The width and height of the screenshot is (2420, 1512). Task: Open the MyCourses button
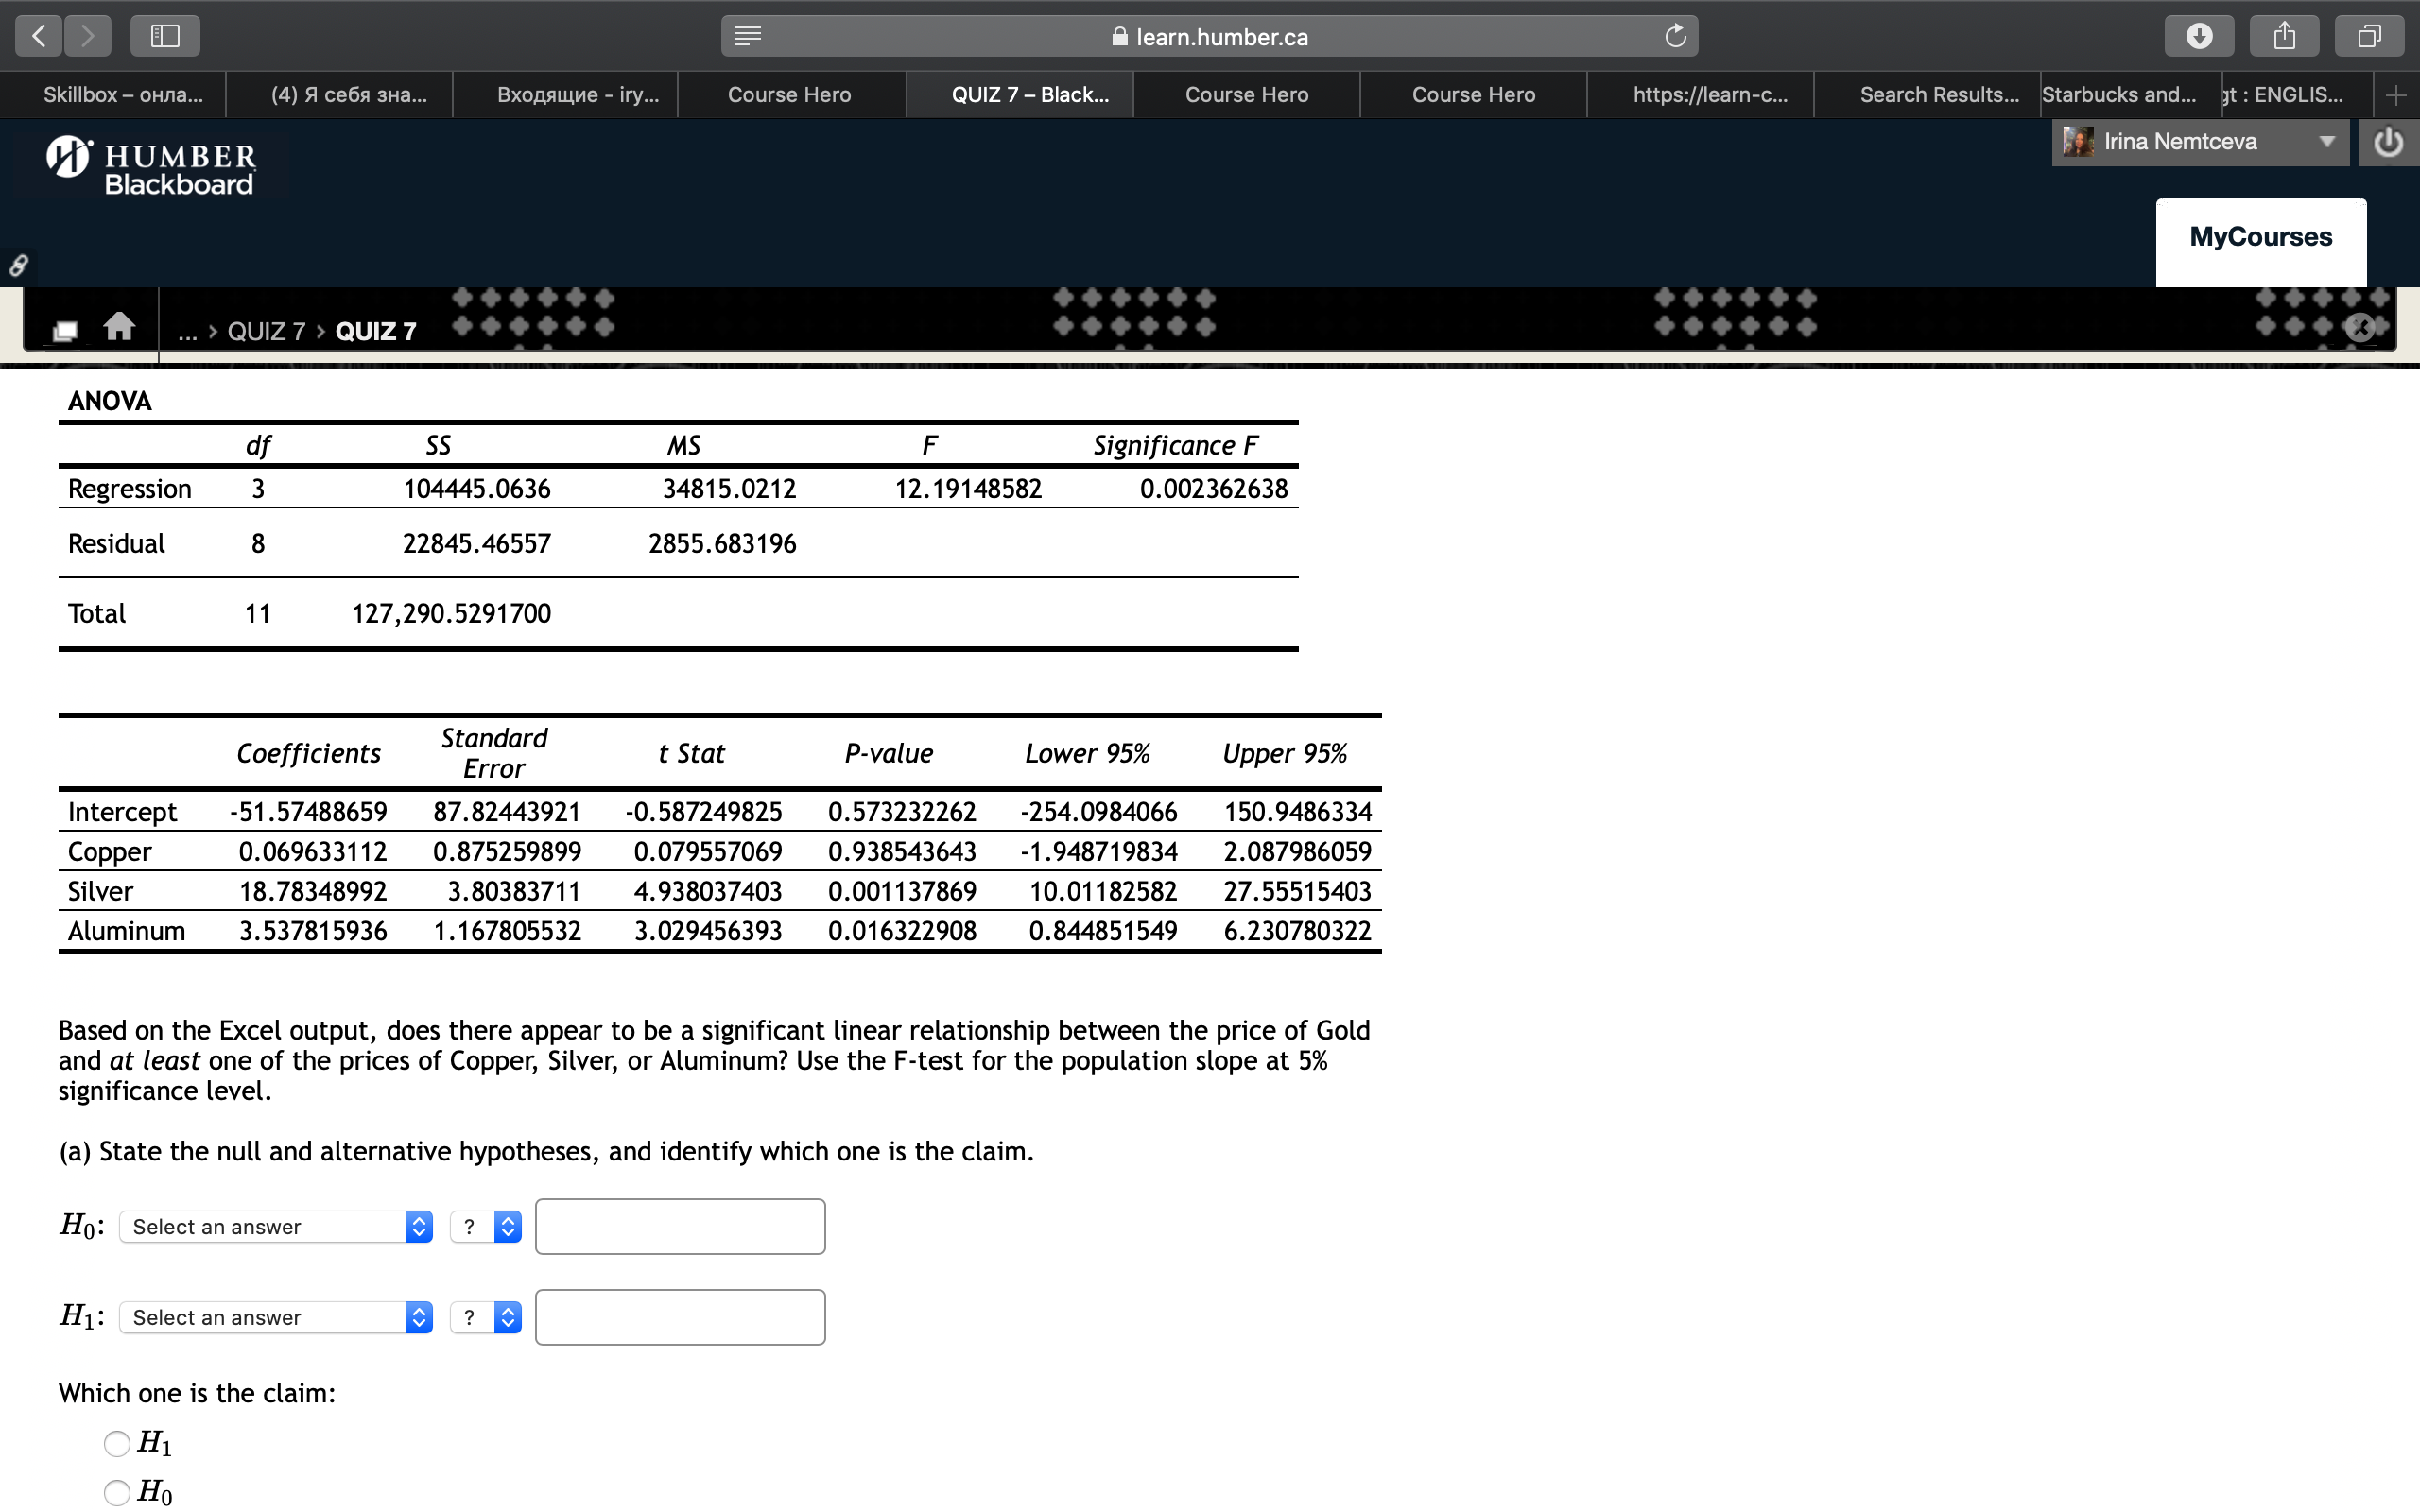(x=2260, y=237)
